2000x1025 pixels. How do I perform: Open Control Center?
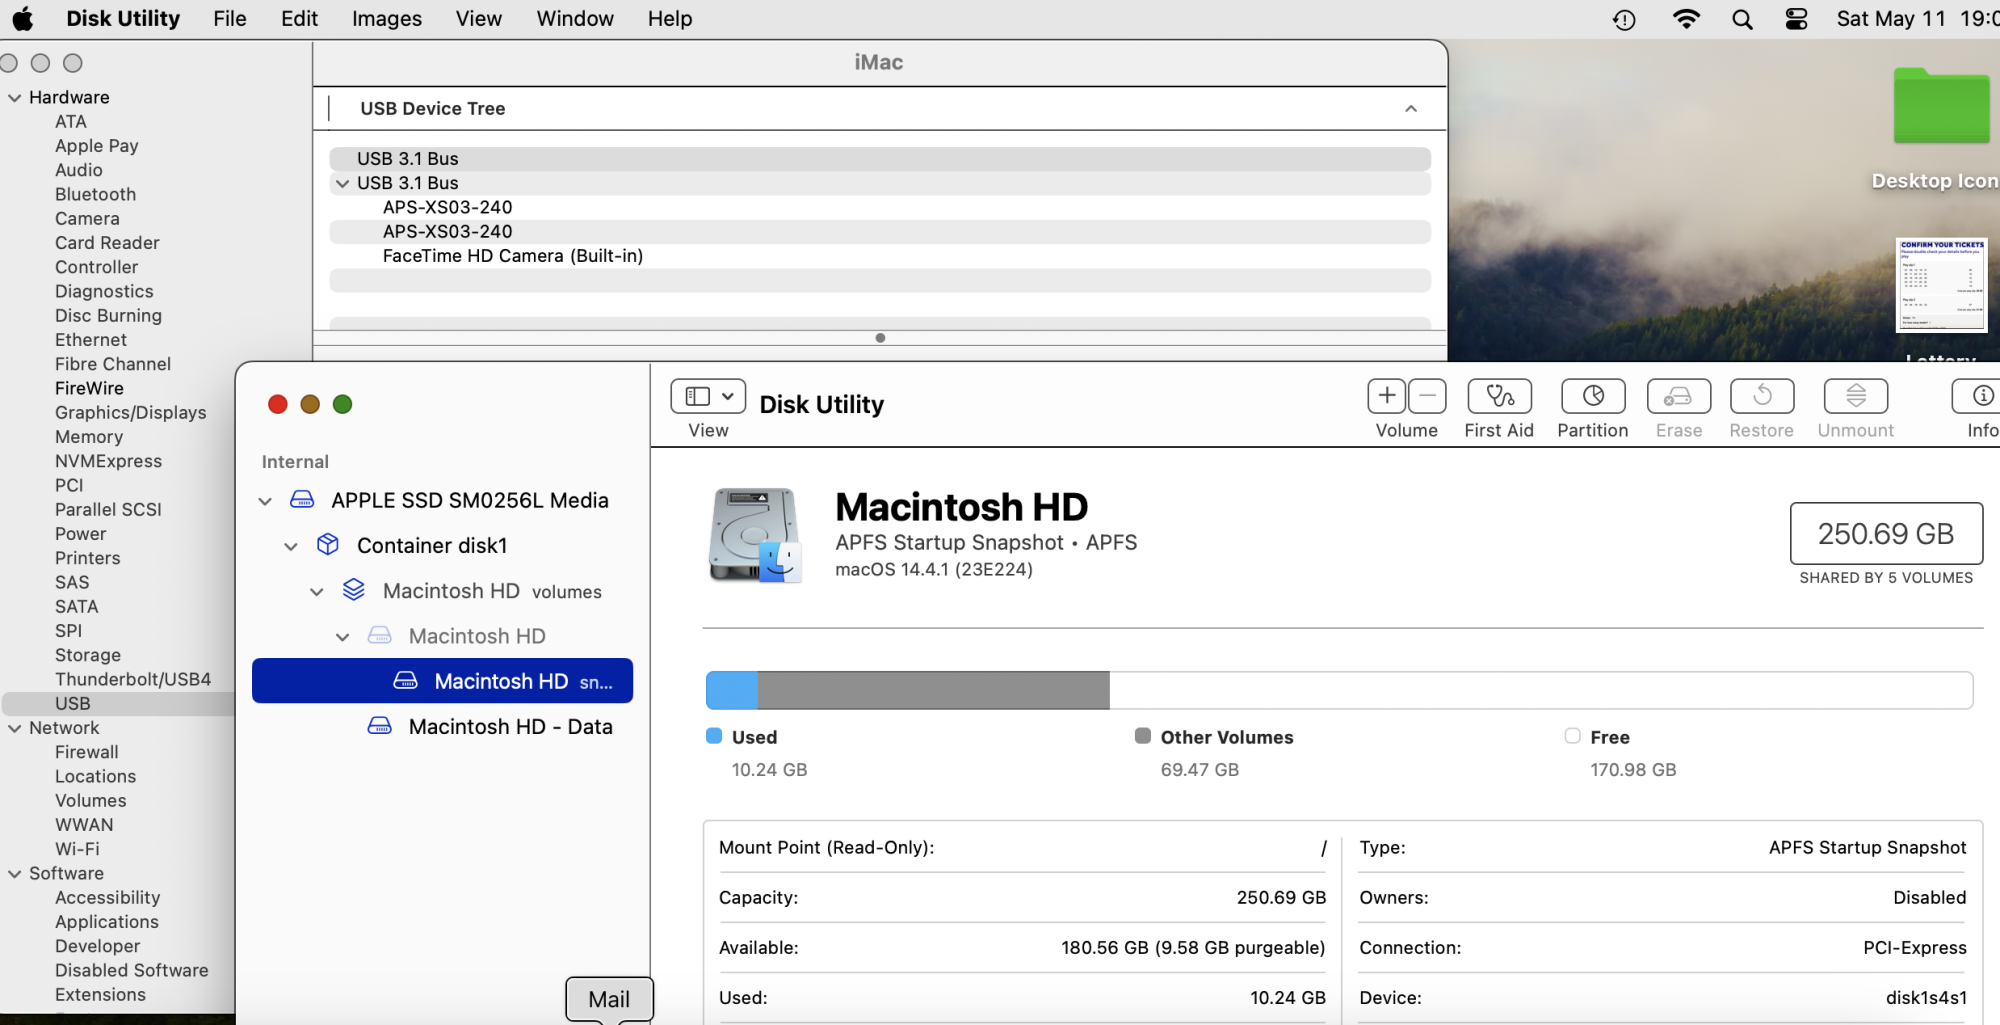(1797, 19)
